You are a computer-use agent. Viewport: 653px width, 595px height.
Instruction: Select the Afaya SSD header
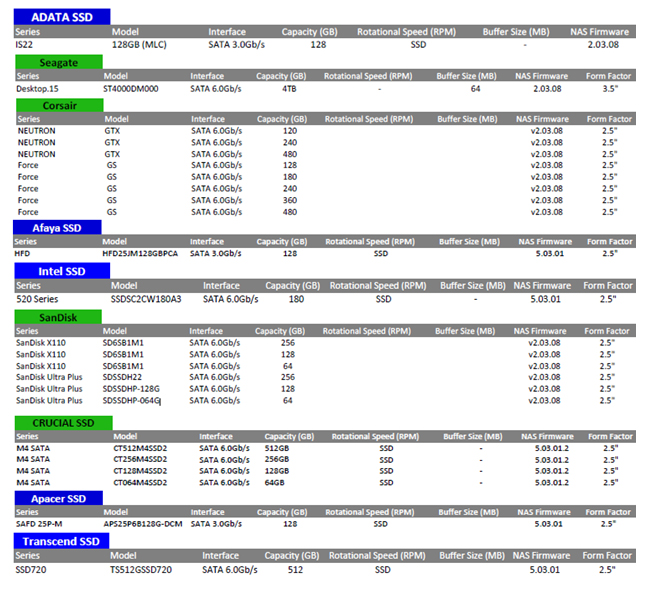pyautogui.click(x=57, y=227)
